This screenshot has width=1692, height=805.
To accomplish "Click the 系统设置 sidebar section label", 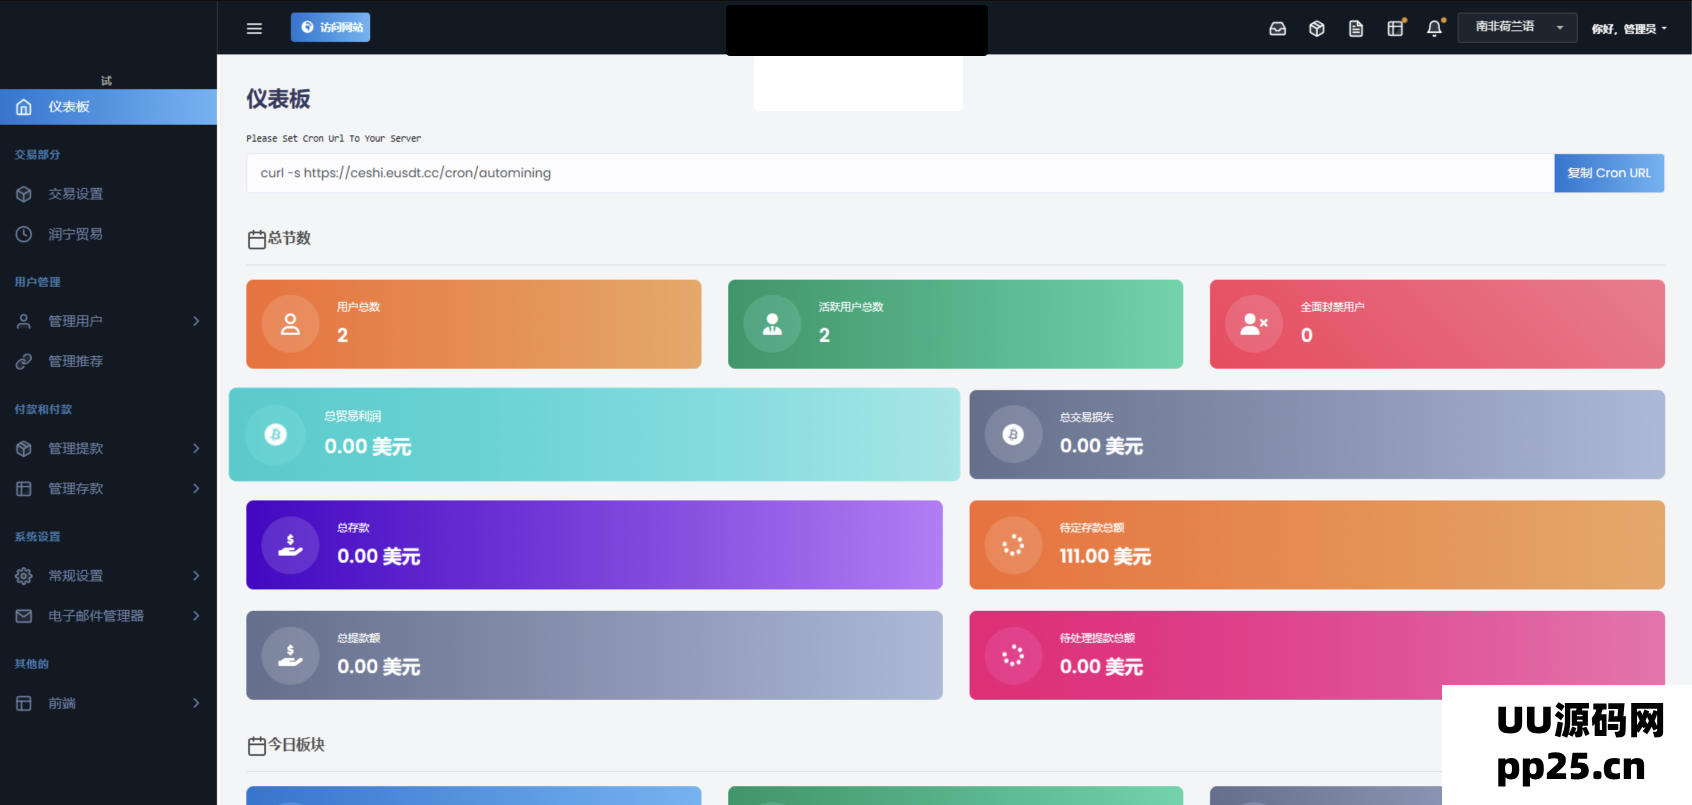I will pyautogui.click(x=37, y=537).
